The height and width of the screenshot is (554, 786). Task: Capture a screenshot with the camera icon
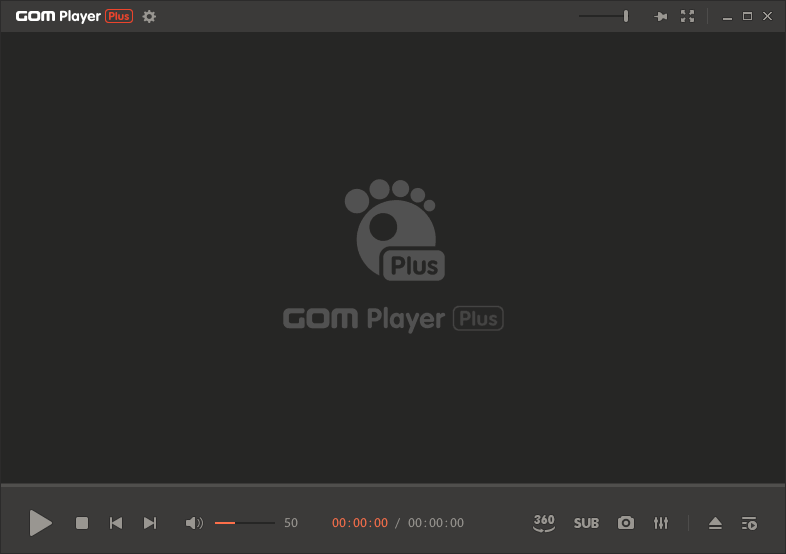tap(626, 523)
